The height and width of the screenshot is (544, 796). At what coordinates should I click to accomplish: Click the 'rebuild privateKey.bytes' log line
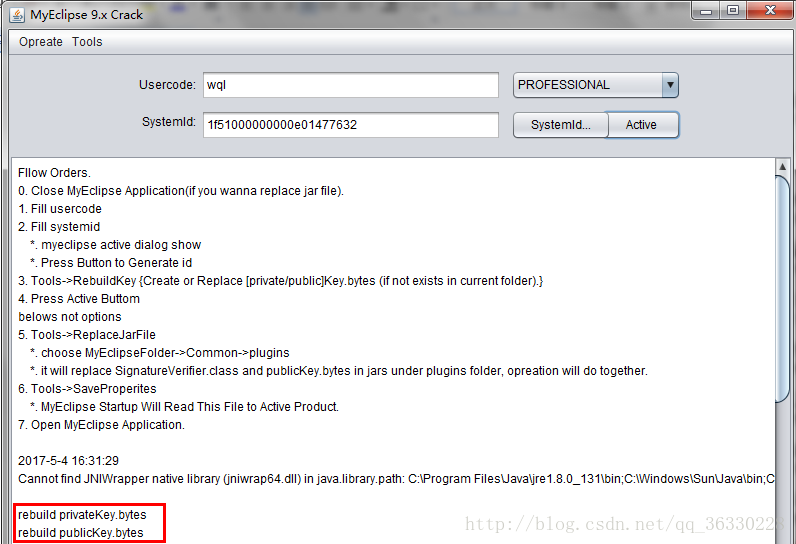point(82,515)
